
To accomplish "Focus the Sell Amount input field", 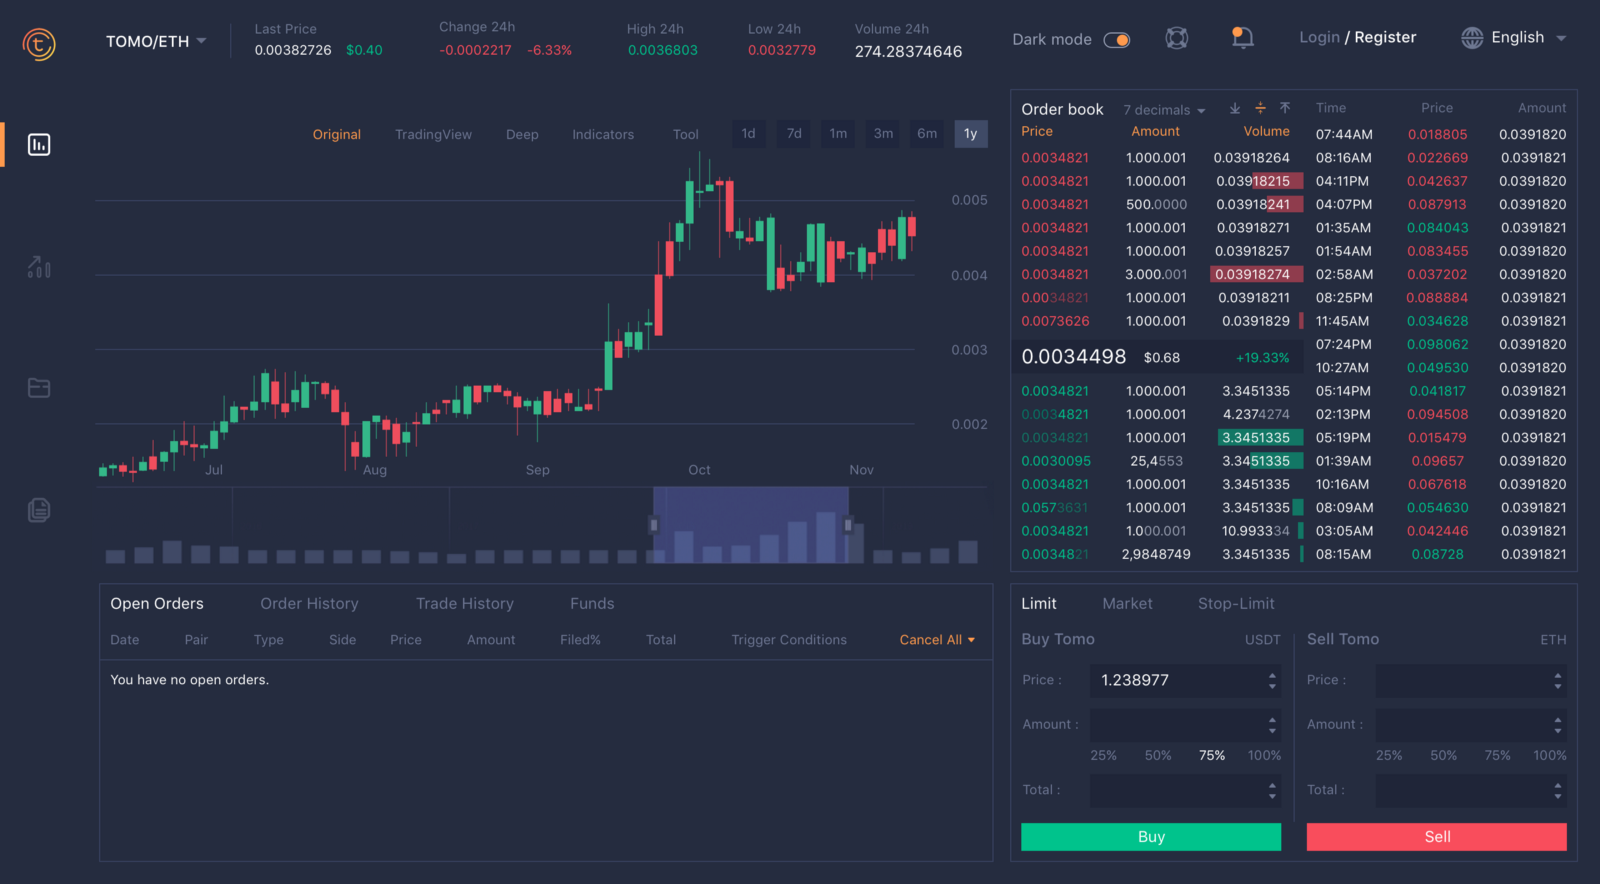I will pos(1471,725).
